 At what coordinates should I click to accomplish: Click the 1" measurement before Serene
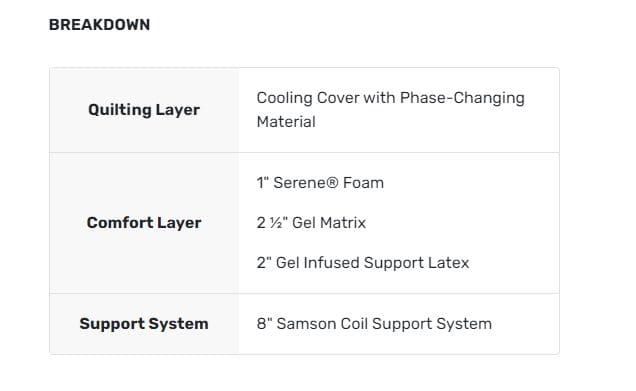point(263,183)
